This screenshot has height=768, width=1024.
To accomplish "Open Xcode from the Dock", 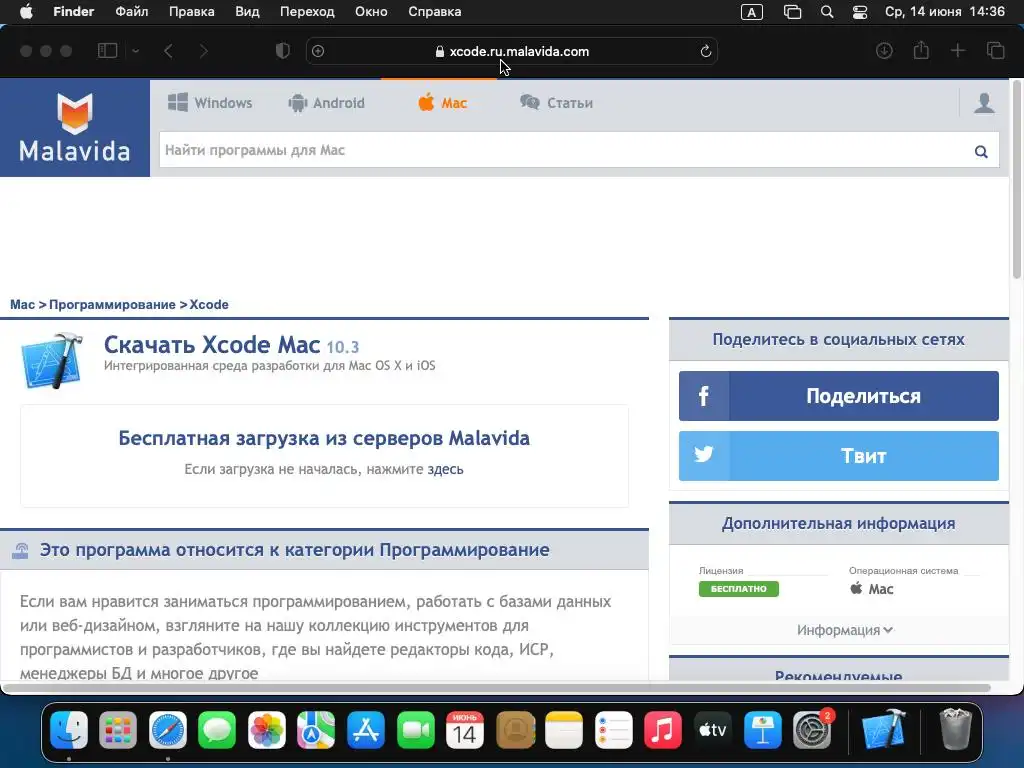I will 884,729.
